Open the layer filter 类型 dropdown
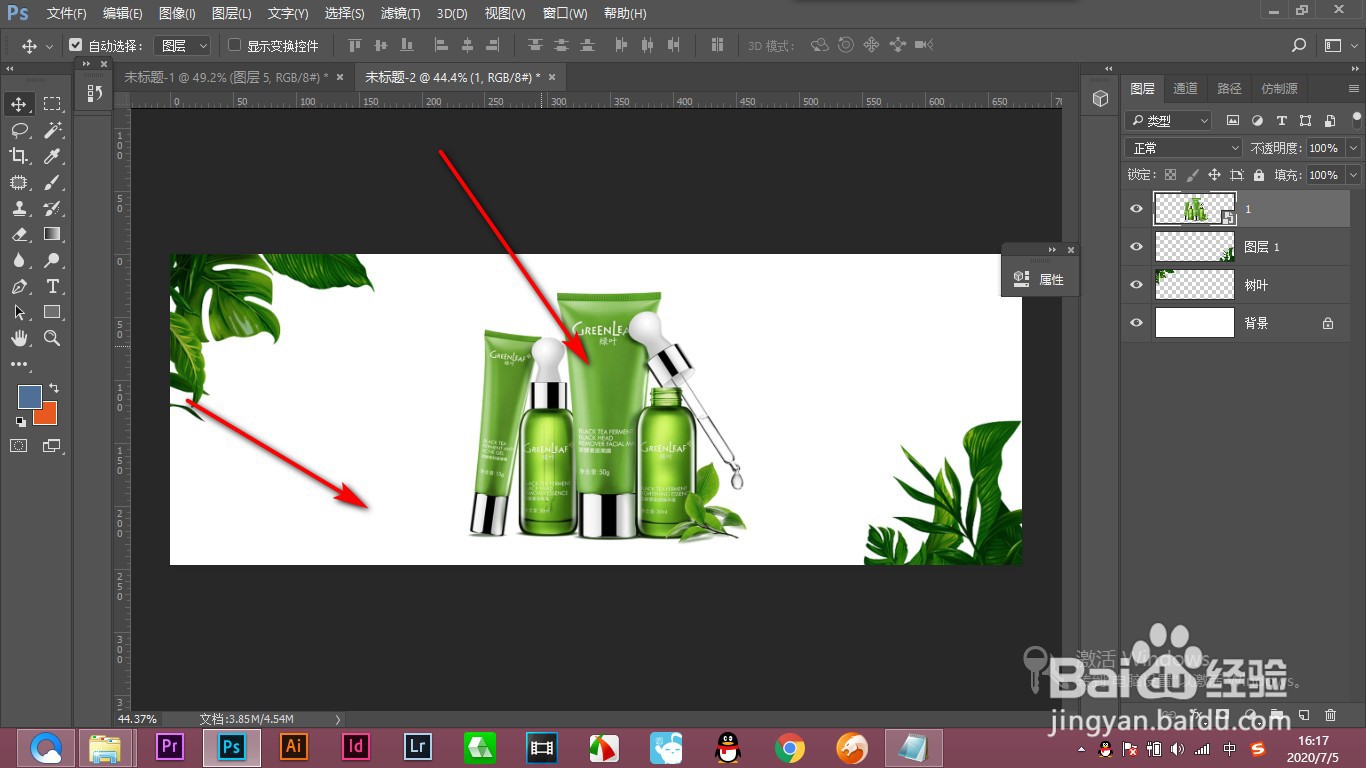Screen dimensions: 1366x768 [1169, 120]
